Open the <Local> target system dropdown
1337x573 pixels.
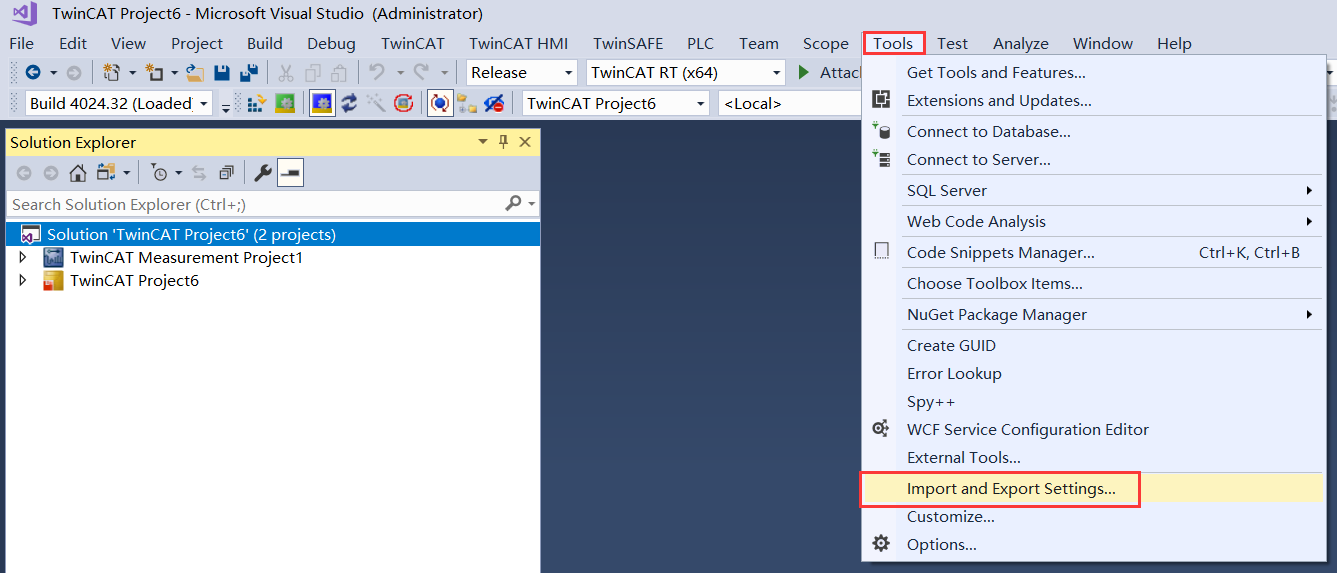pos(789,103)
